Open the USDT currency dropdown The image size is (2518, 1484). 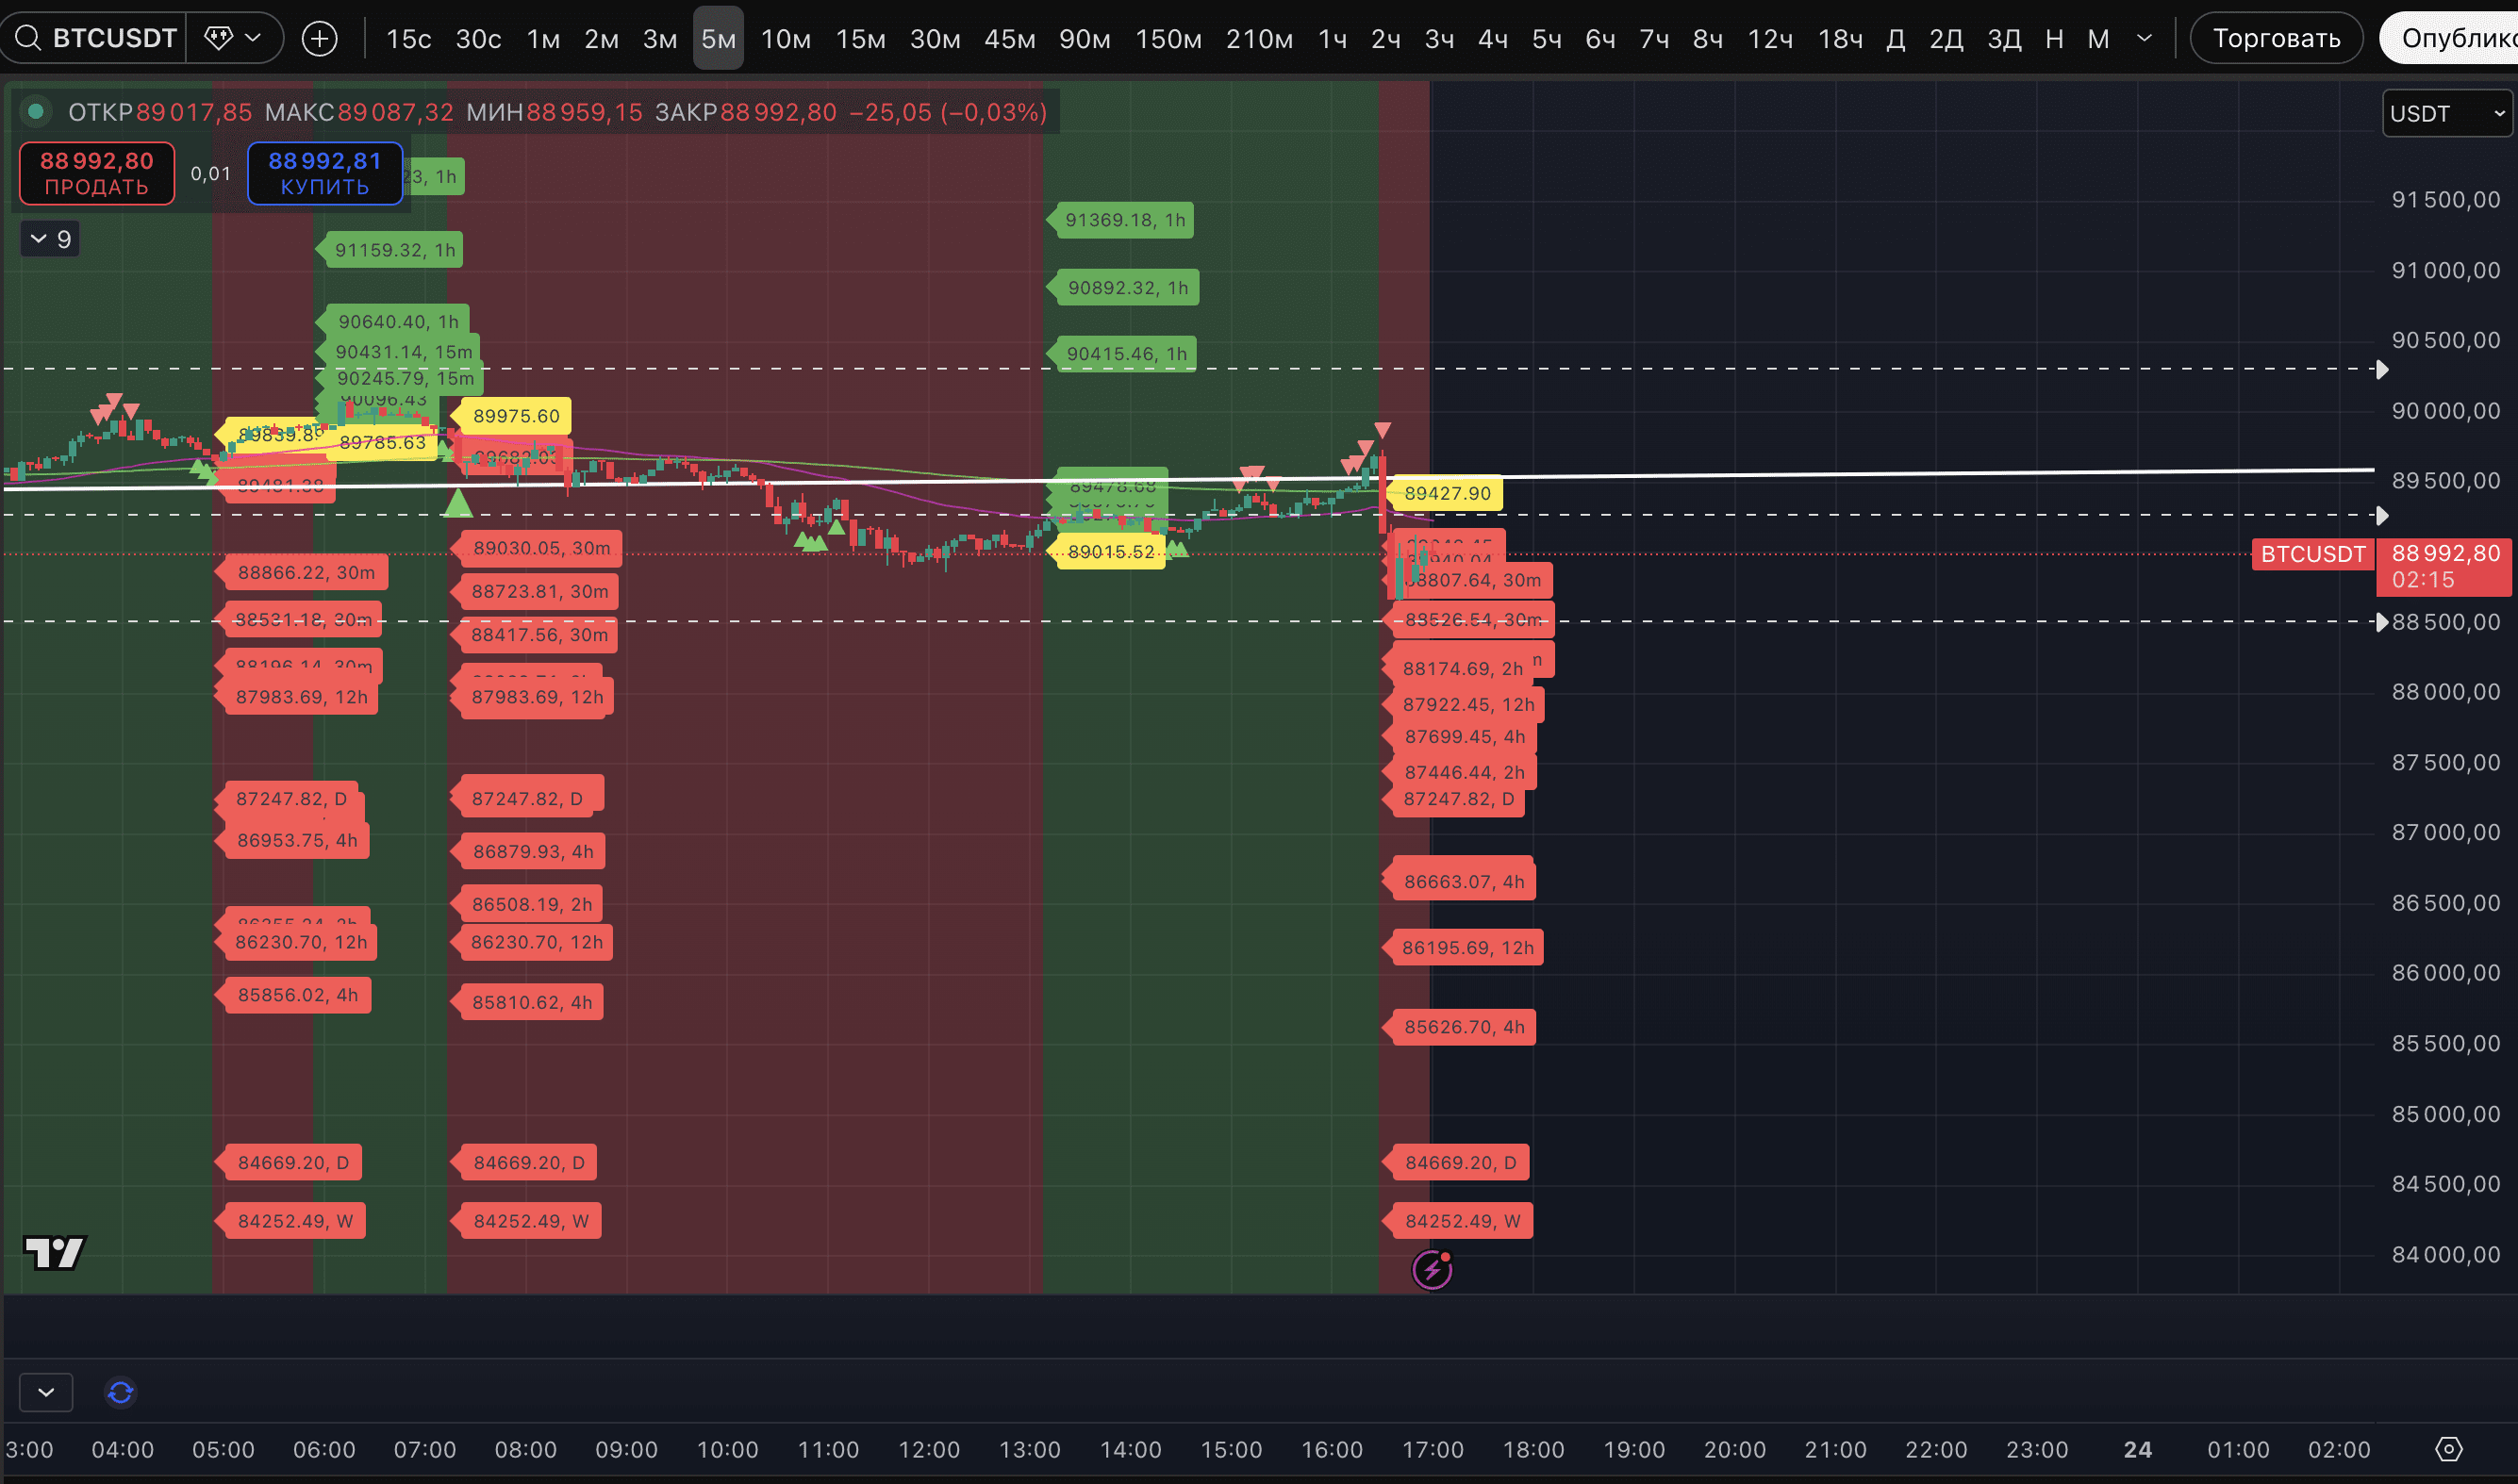[2446, 113]
